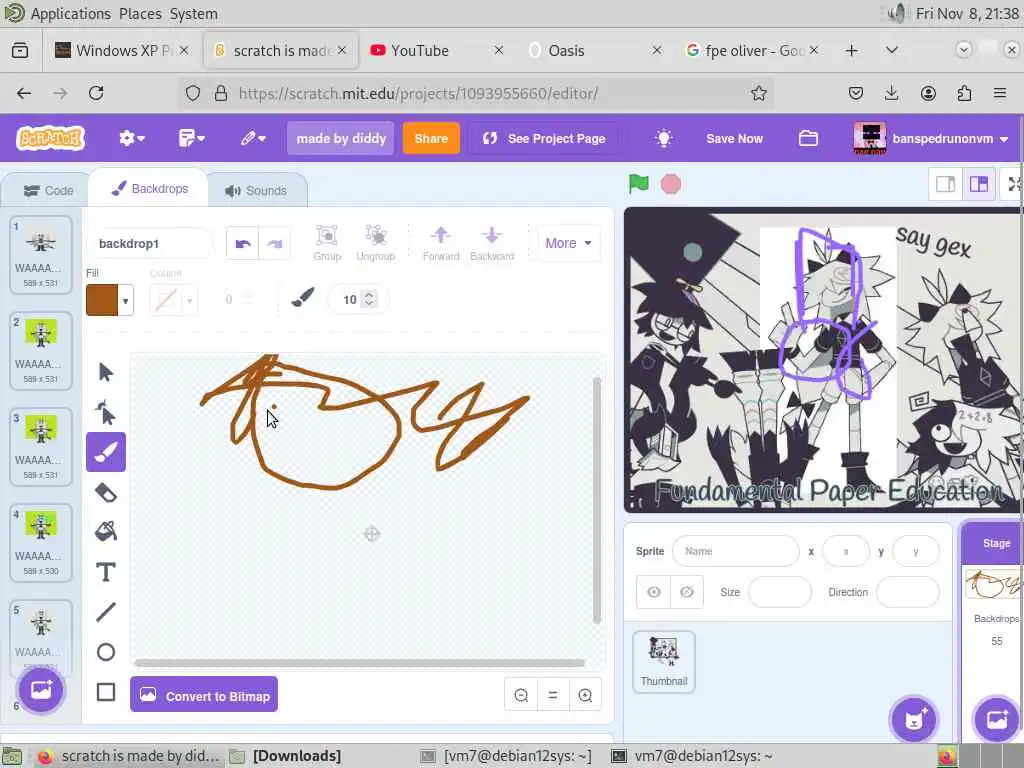Switch to small stage layout
1024x768 pixels.
(x=945, y=184)
